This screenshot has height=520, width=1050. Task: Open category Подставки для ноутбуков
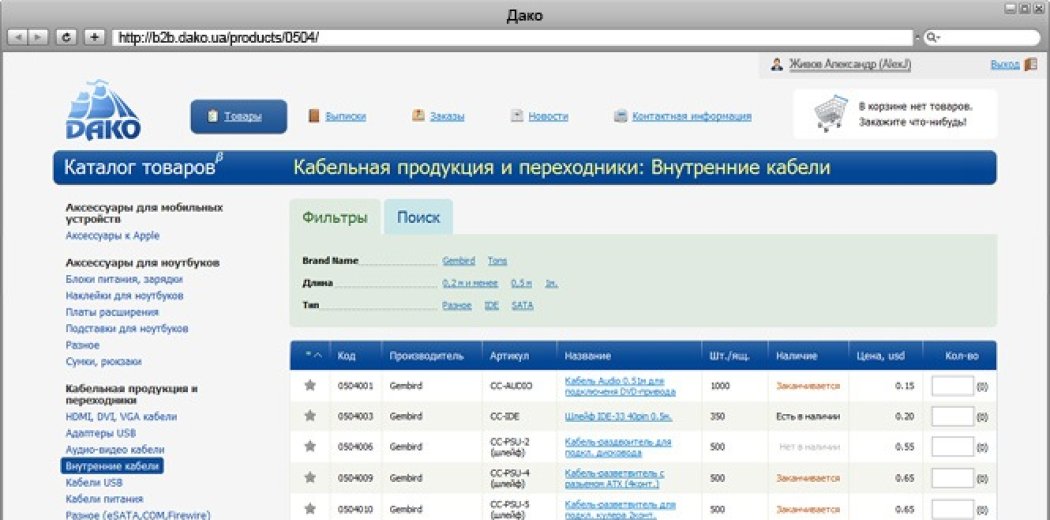tap(127, 329)
